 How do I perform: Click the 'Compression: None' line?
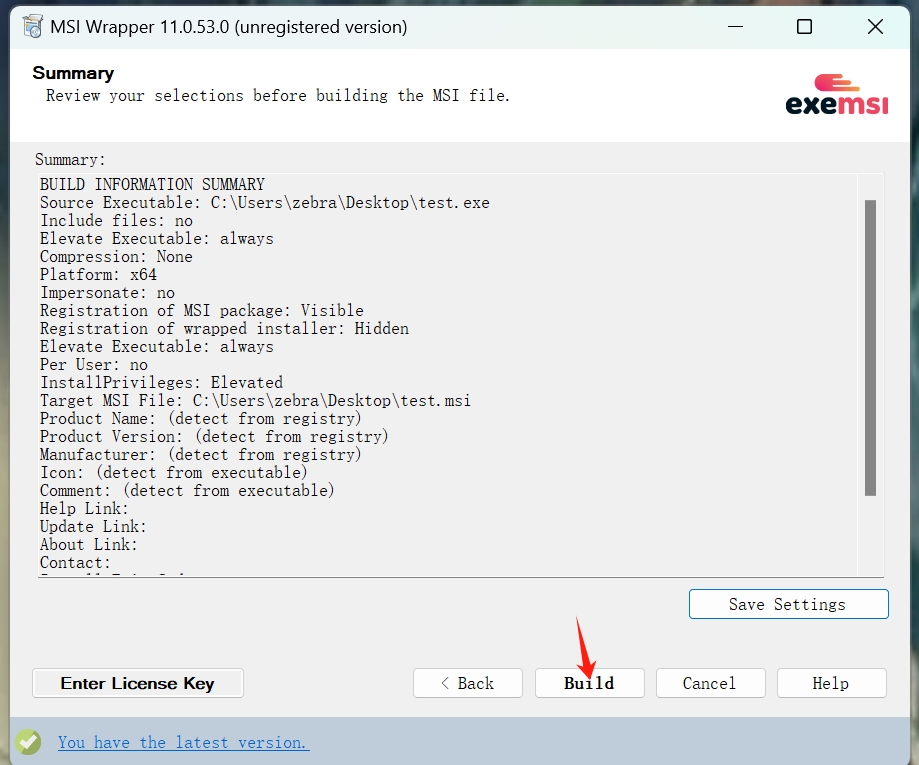pyautogui.click(x=116, y=256)
